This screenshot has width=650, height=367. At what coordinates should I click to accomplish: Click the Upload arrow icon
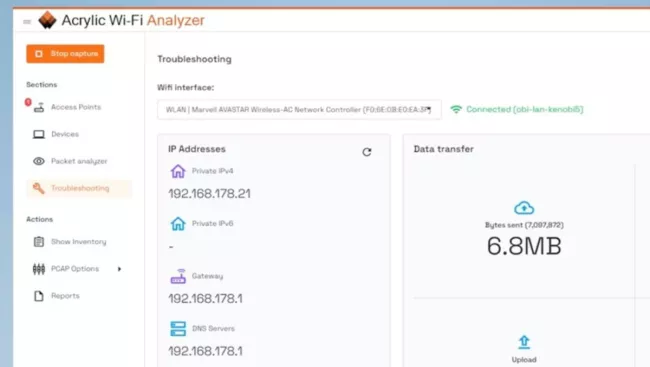point(524,342)
